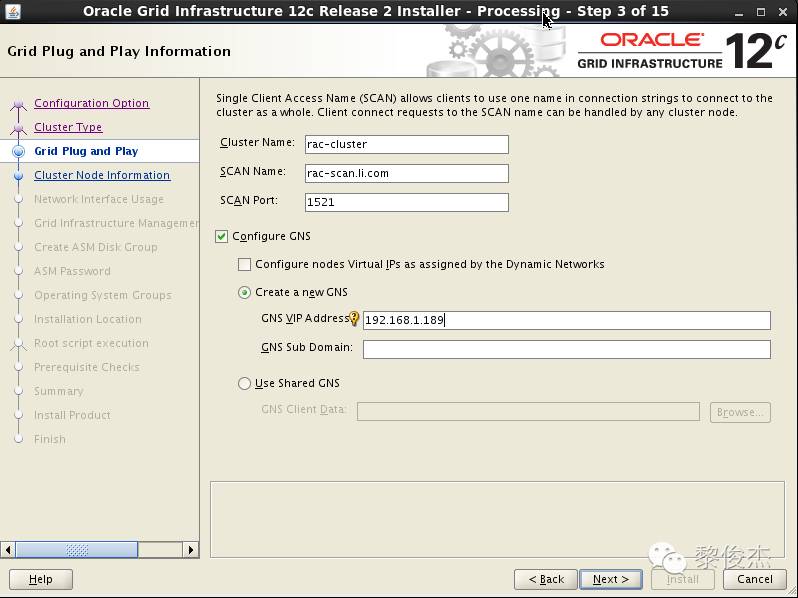Click the Back button
The image size is (798, 598).
[x=546, y=579]
